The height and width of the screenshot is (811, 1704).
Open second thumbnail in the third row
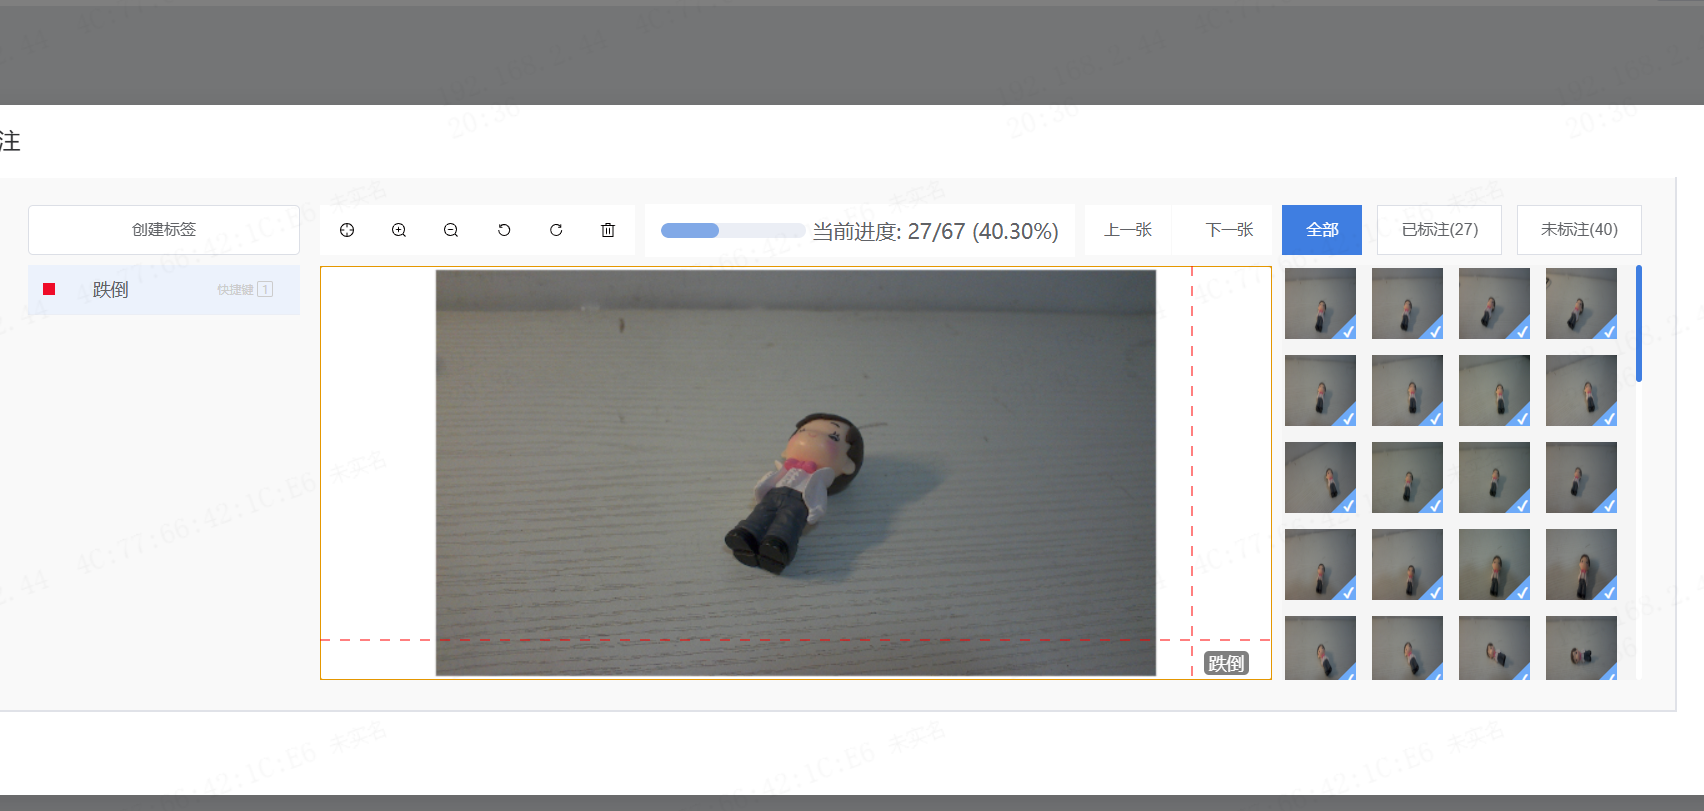1407,477
